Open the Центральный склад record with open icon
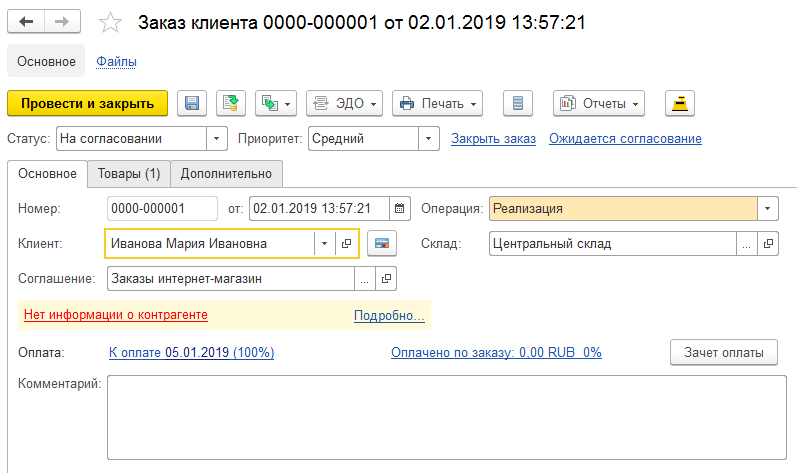The image size is (797, 473). (x=768, y=243)
